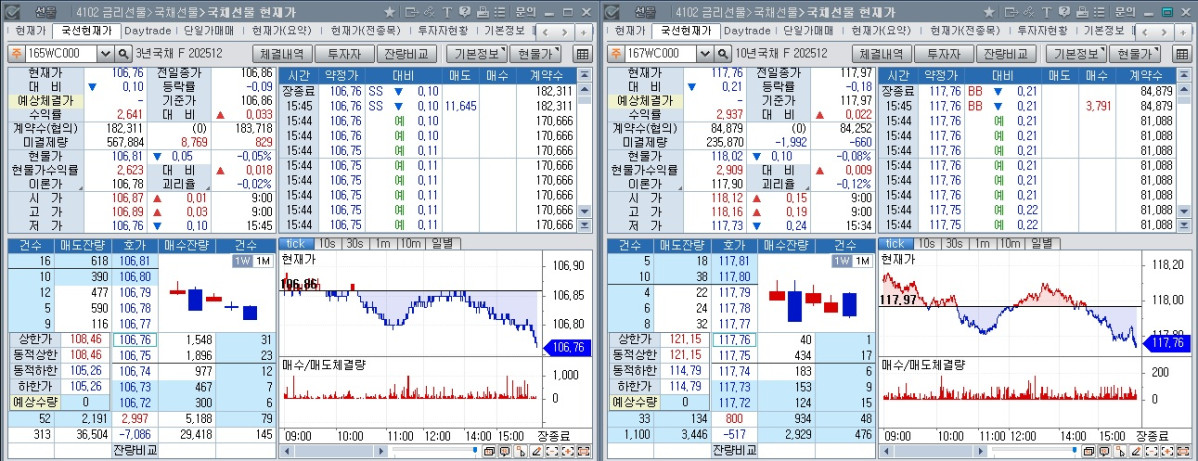
Task: Open the list menu icon in the 3년국채 window title bar
Action: 500,12
